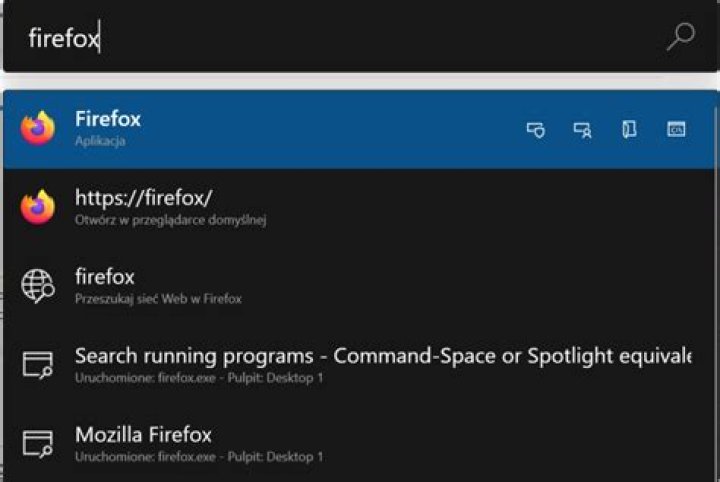720x482 pixels.
Task: Click the Firefox logo beside https://firefox/
Action: 38,207
